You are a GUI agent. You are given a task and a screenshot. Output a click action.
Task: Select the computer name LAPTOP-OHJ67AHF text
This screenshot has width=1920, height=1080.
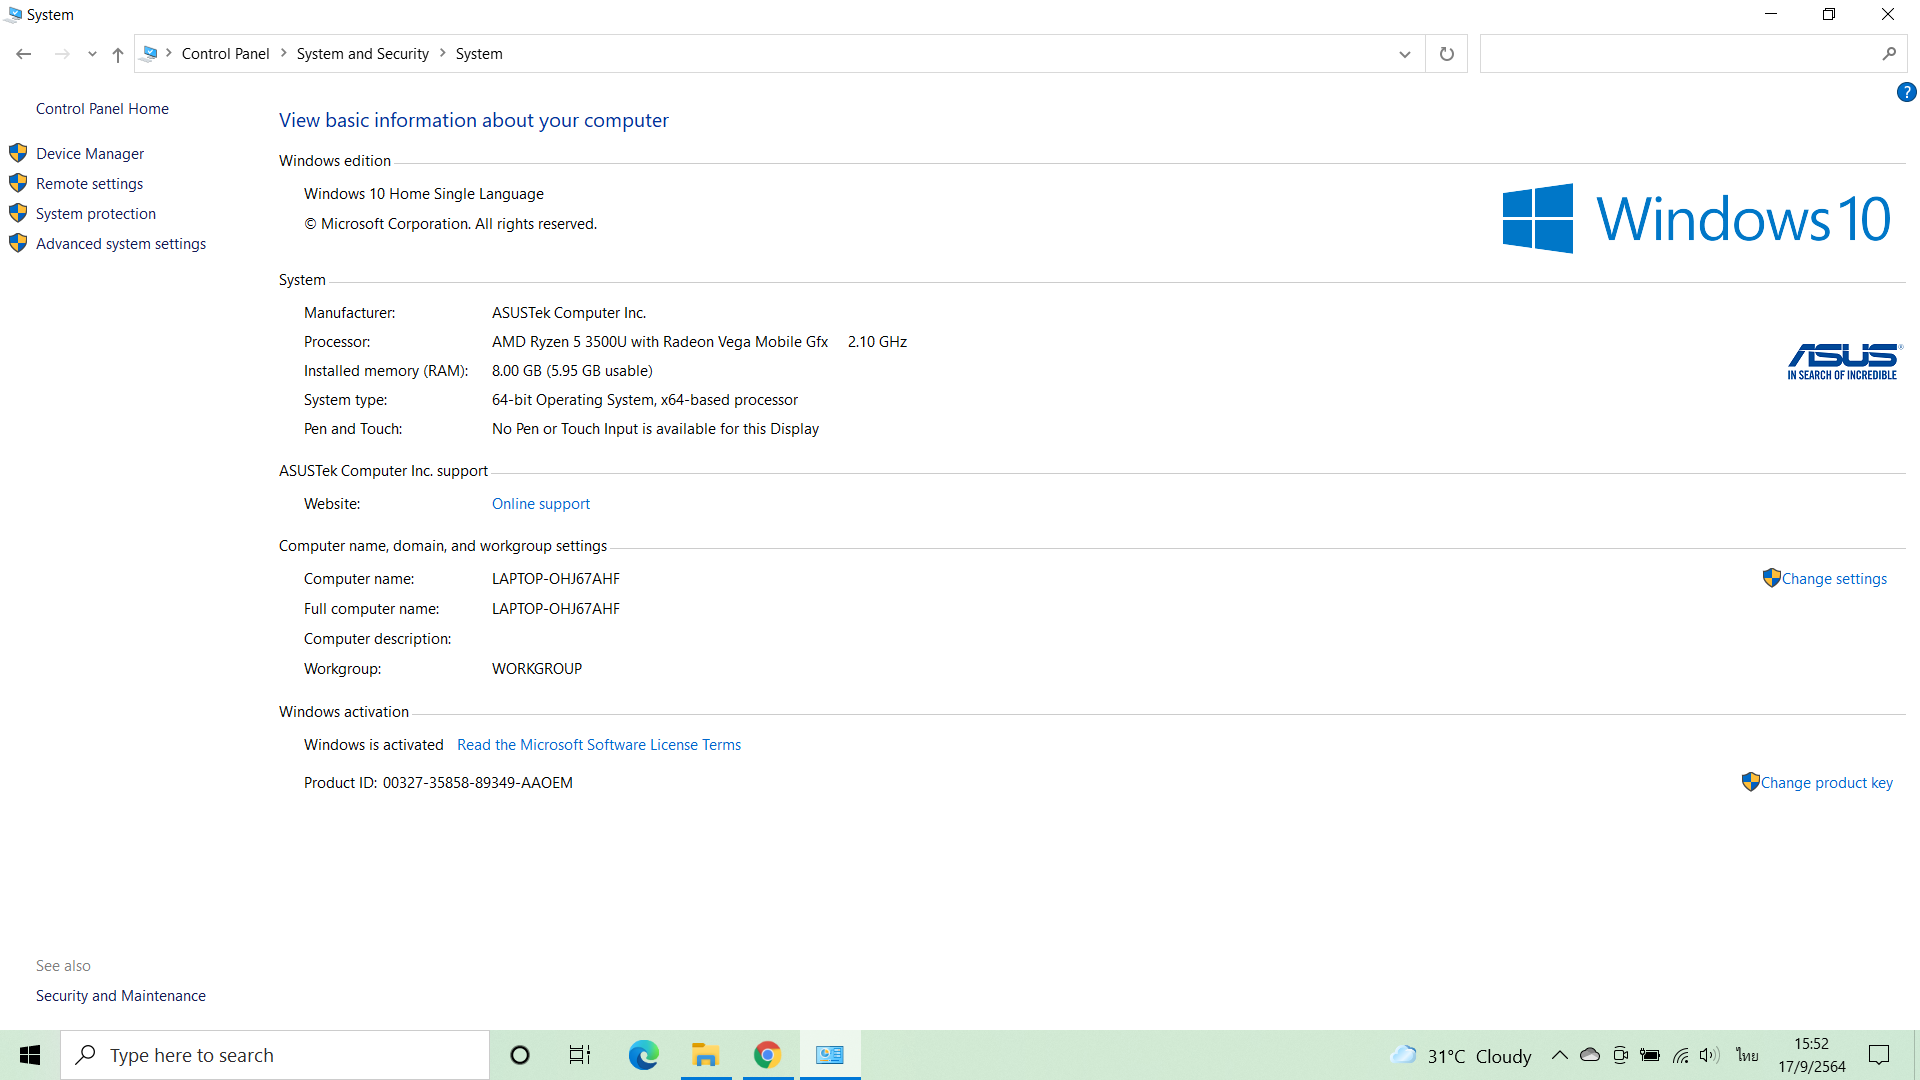coord(556,579)
